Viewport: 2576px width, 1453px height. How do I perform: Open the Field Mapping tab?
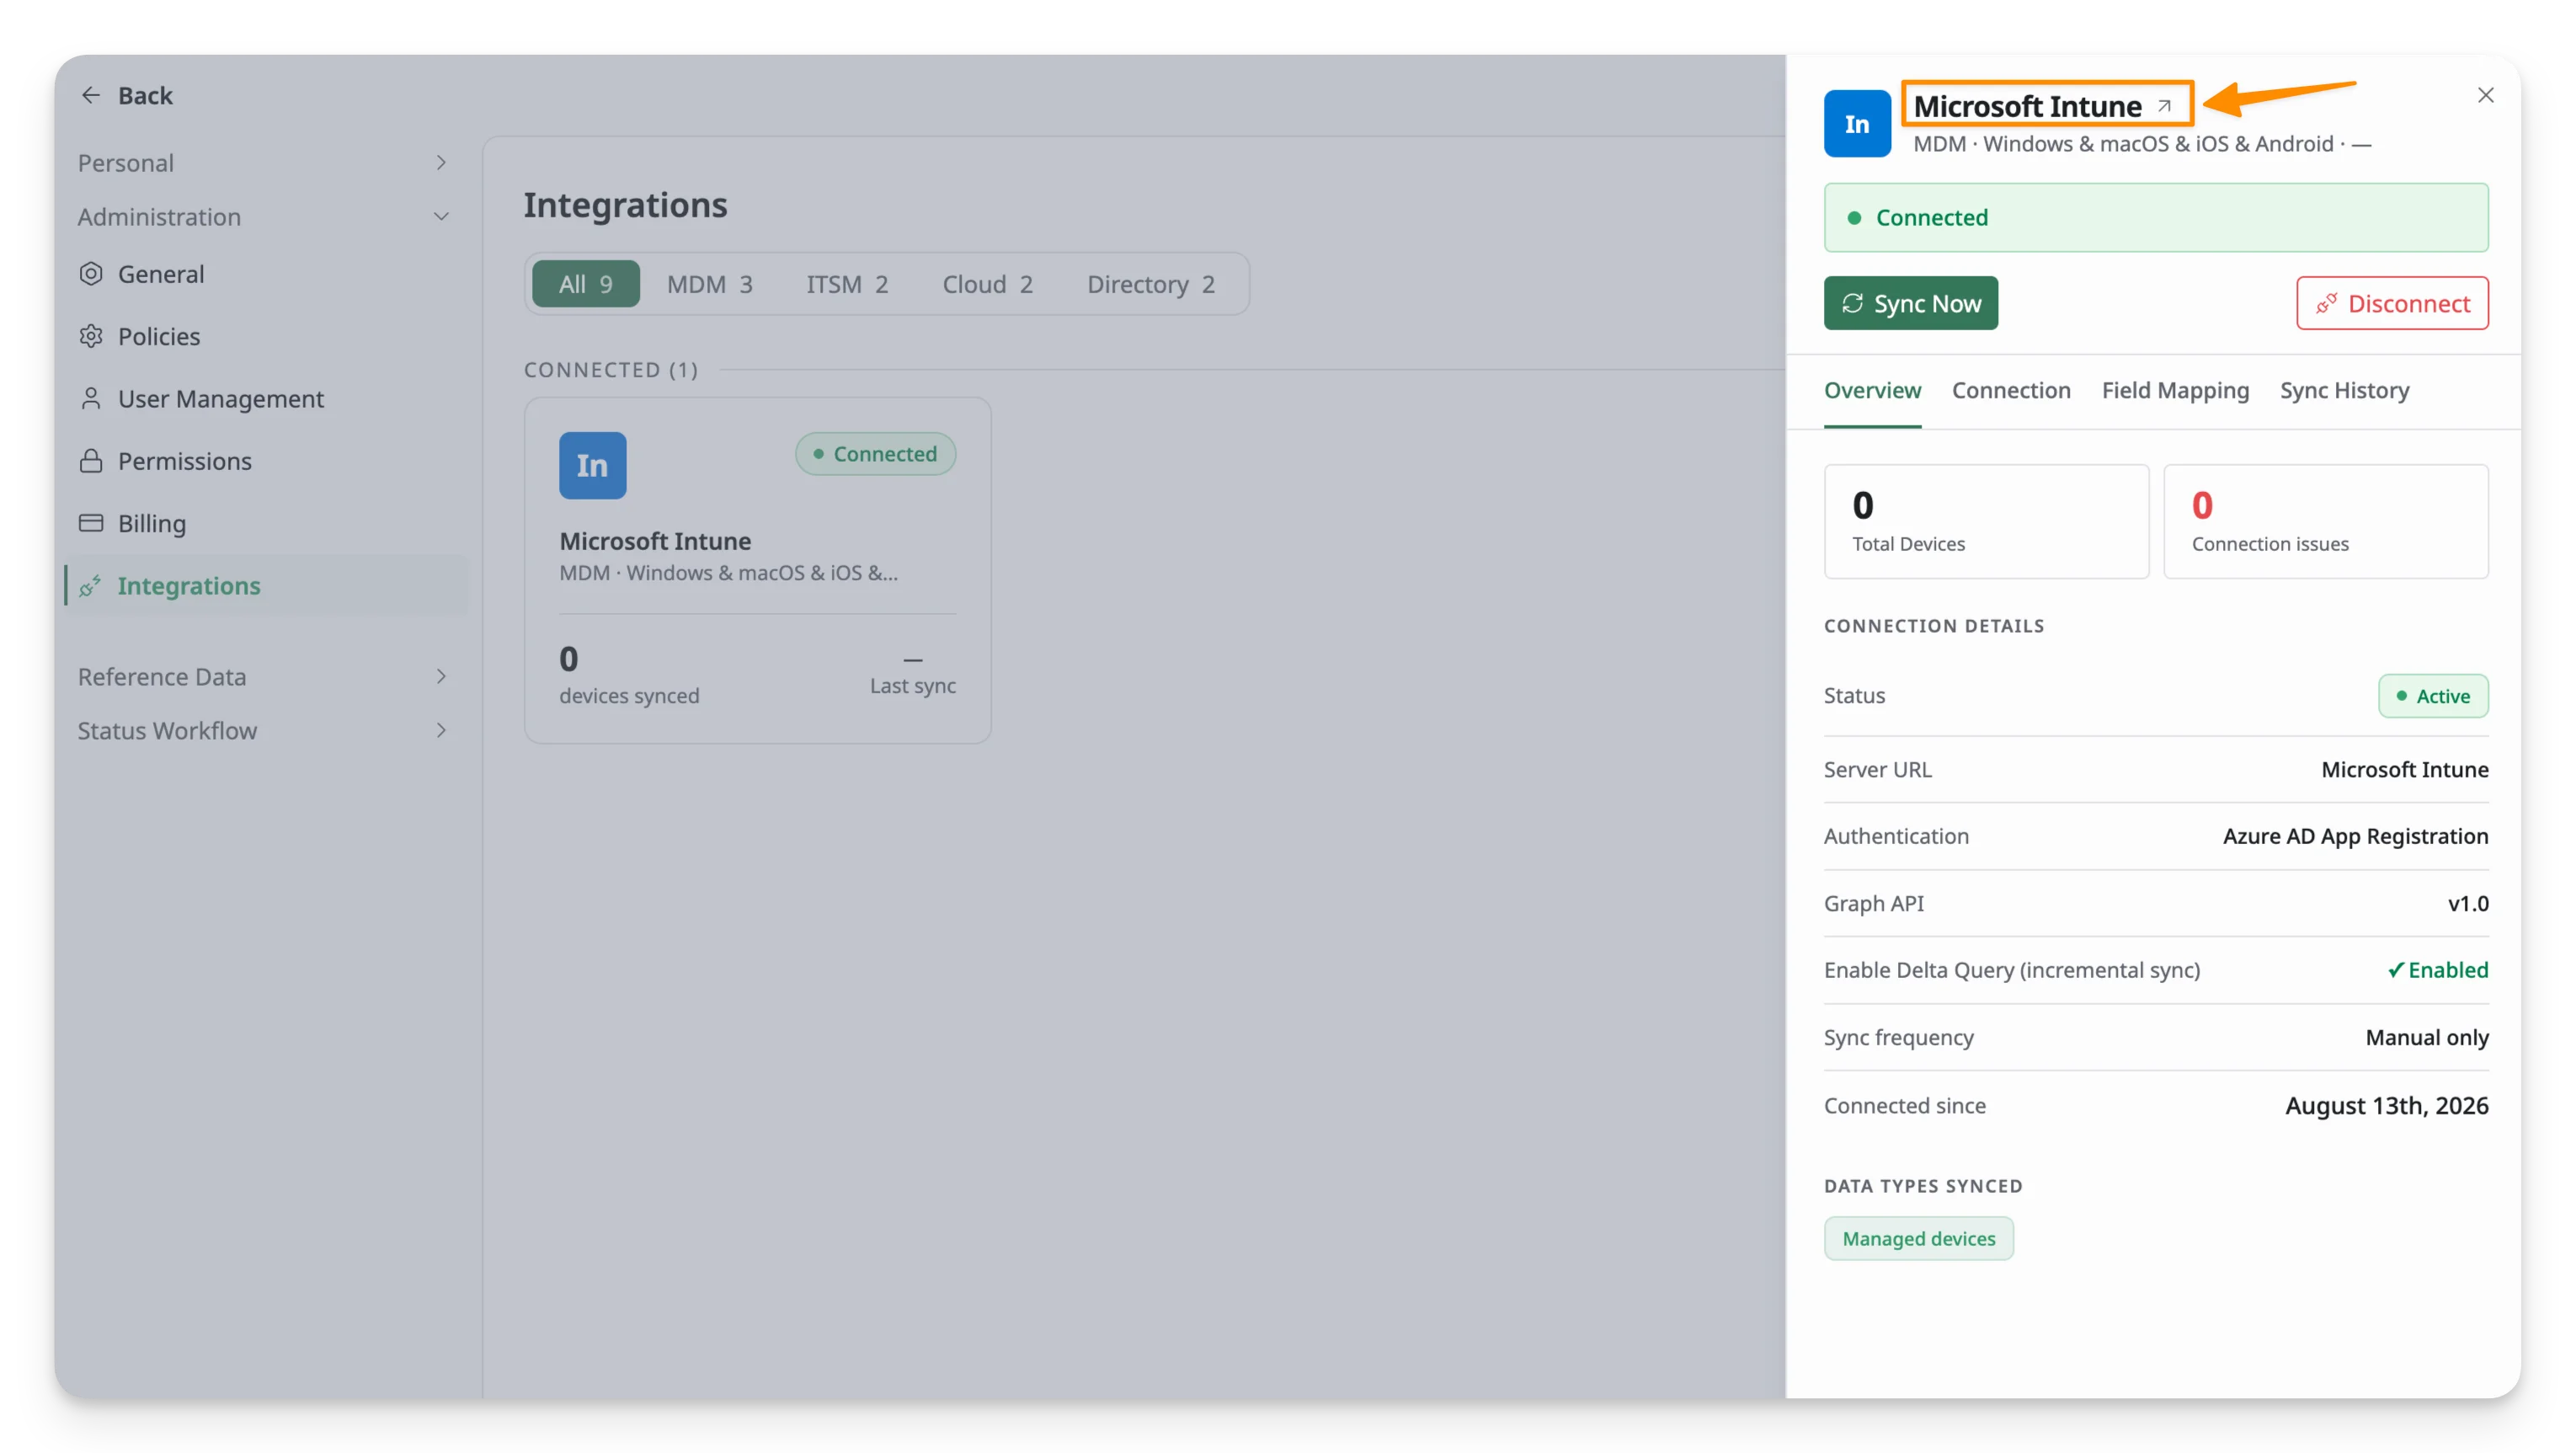(x=2175, y=390)
